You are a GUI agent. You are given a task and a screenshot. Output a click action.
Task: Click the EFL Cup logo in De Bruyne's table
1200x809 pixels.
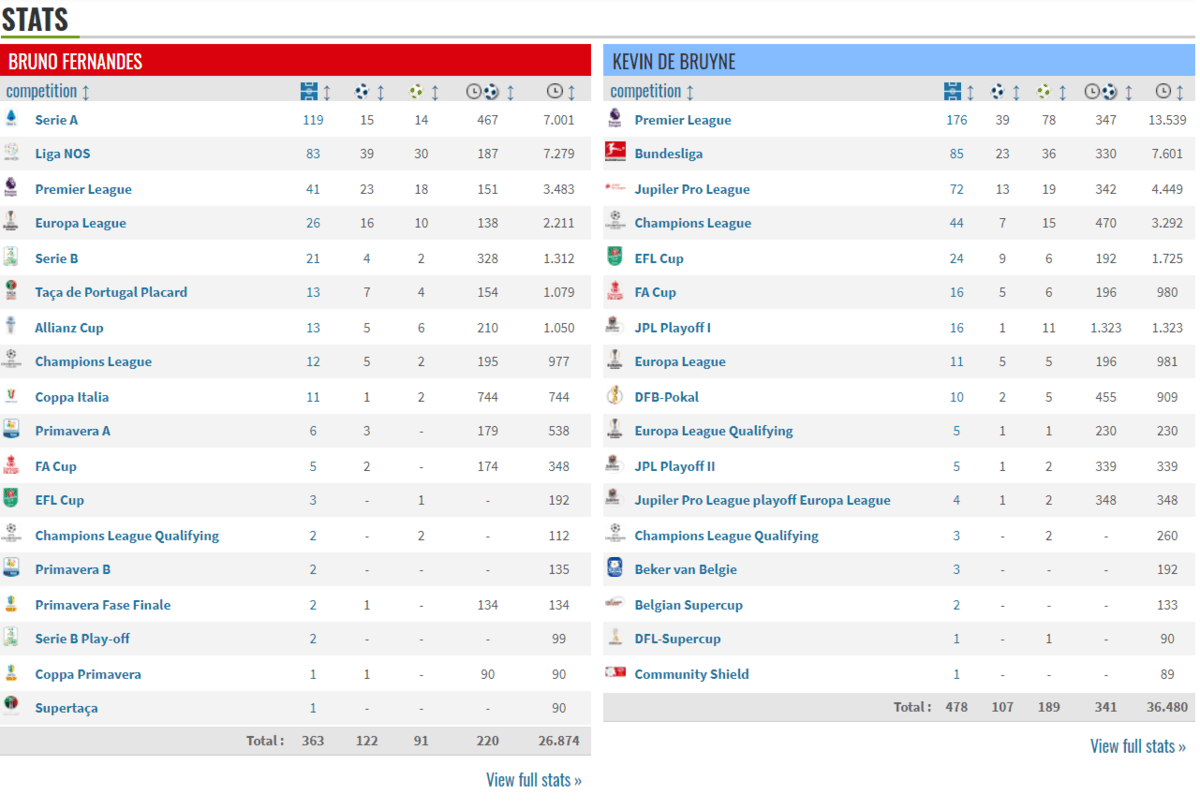pyautogui.click(x=615, y=257)
